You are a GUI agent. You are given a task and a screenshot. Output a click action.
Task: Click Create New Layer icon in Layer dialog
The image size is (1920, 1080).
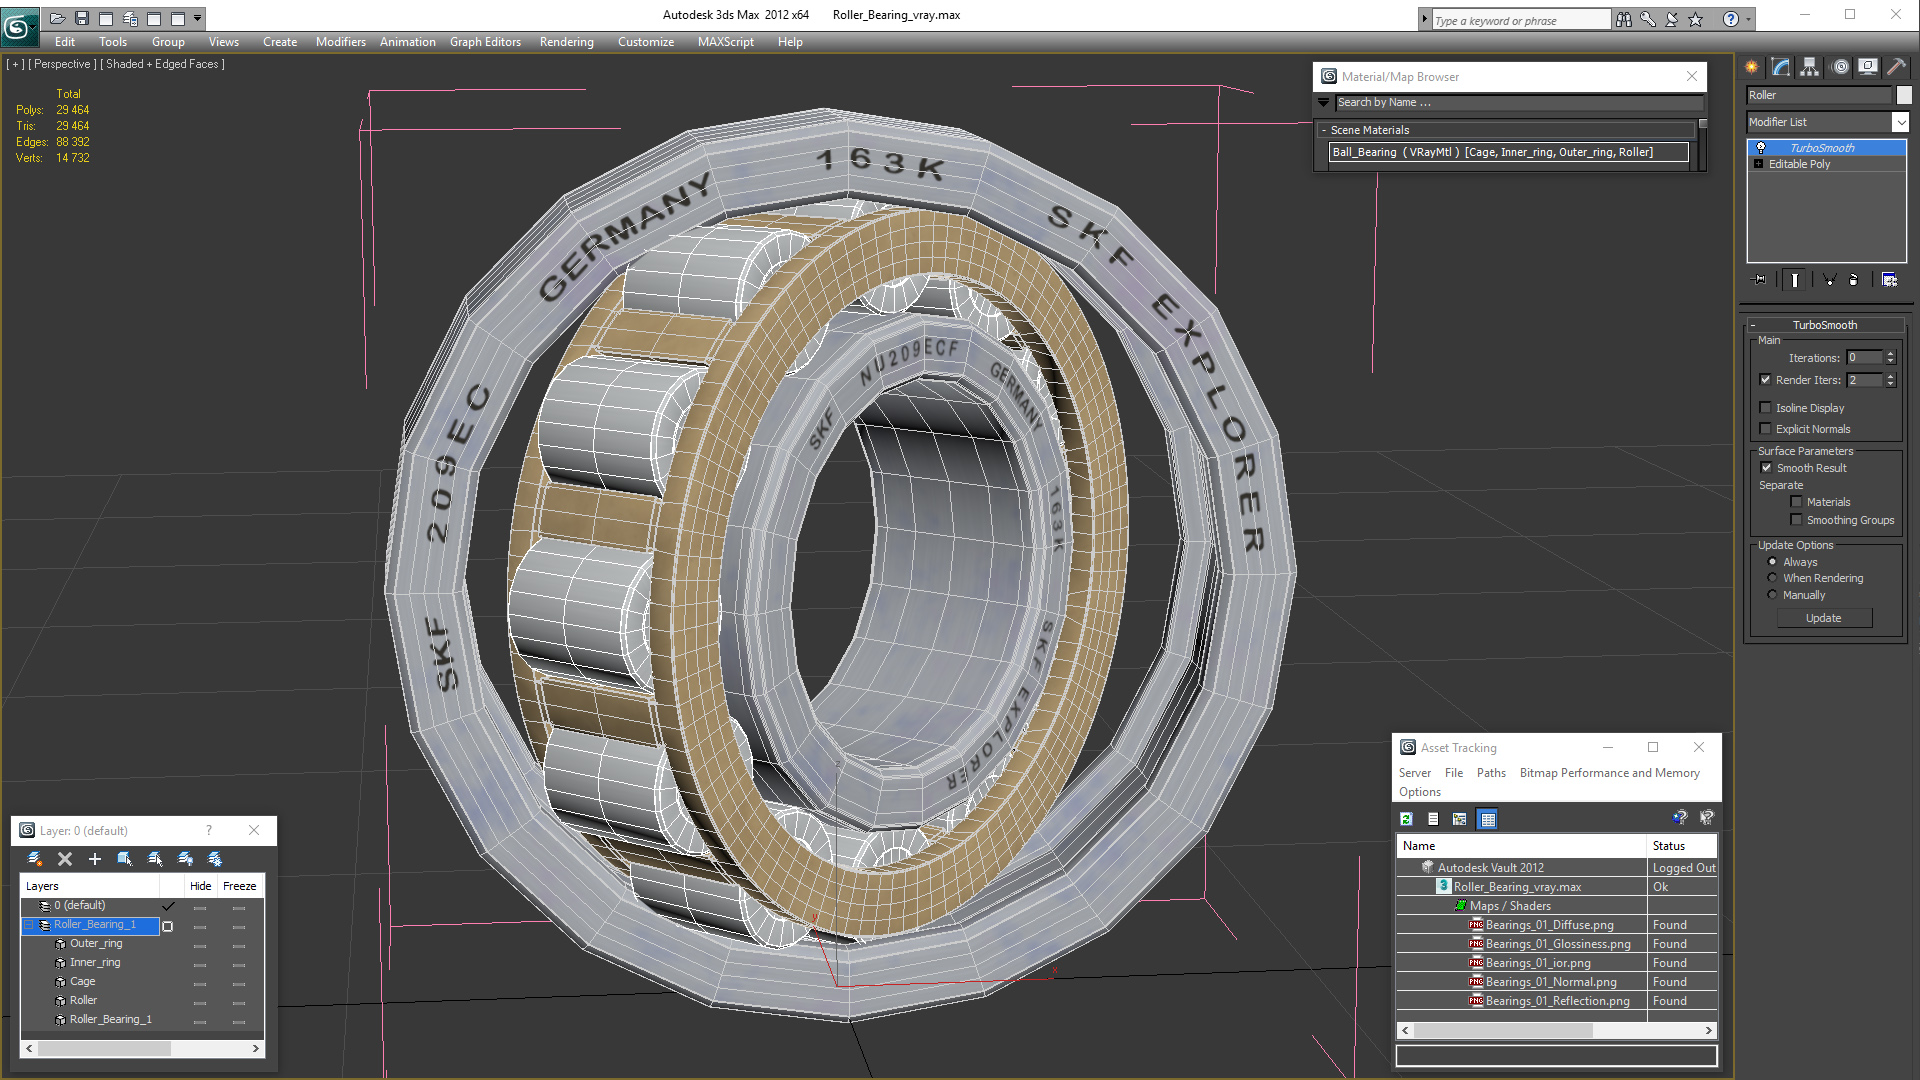(x=35, y=859)
